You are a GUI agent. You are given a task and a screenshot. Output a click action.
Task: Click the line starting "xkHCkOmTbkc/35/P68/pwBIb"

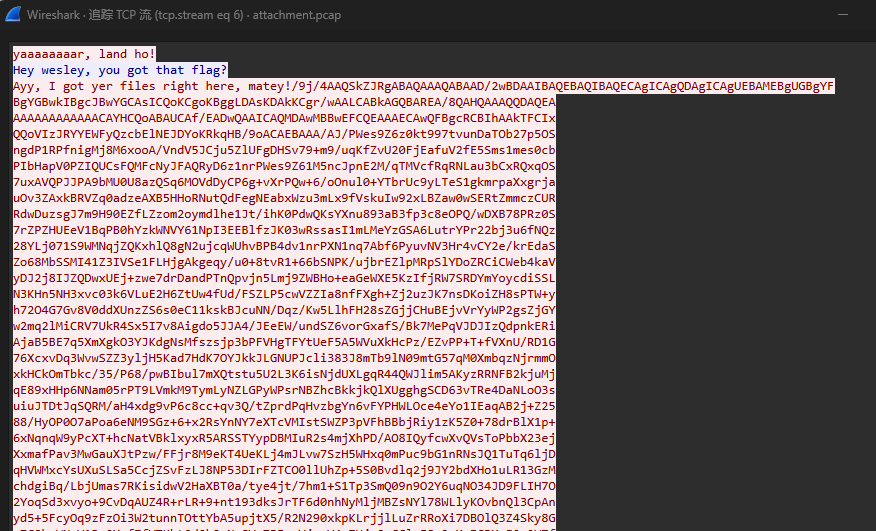[284, 374]
